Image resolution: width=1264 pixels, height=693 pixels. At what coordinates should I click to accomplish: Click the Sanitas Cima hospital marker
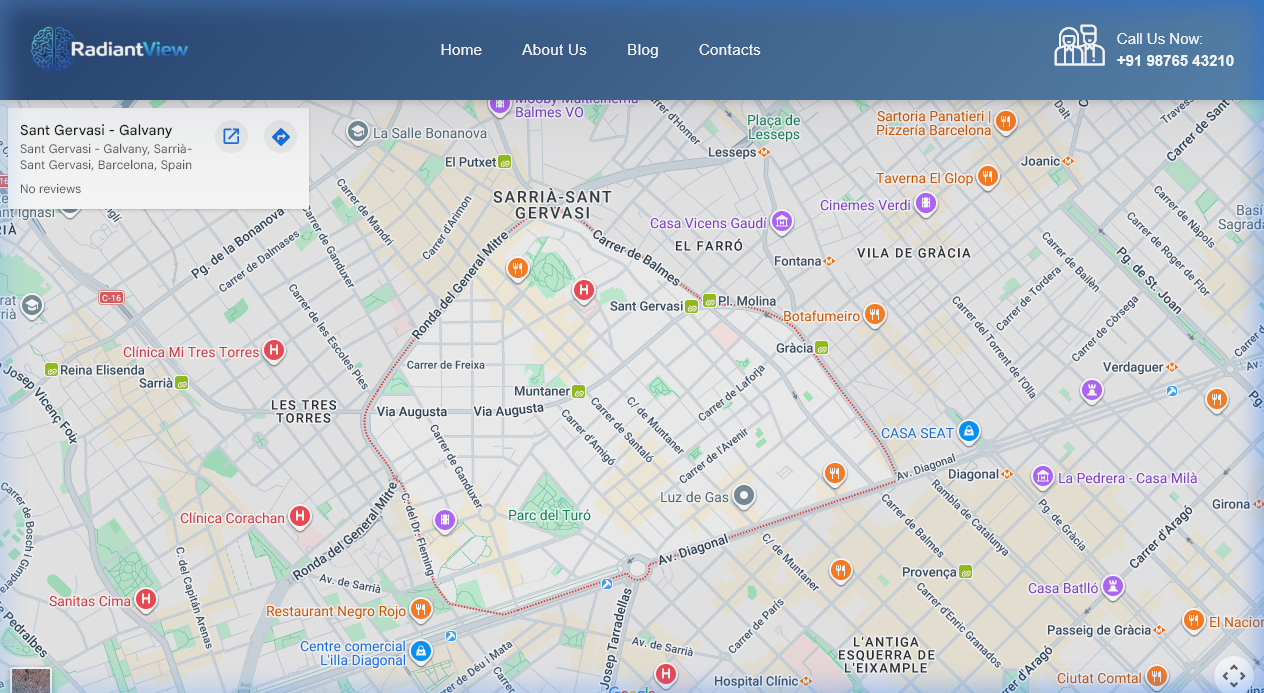pyautogui.click(x=146, y=600)
